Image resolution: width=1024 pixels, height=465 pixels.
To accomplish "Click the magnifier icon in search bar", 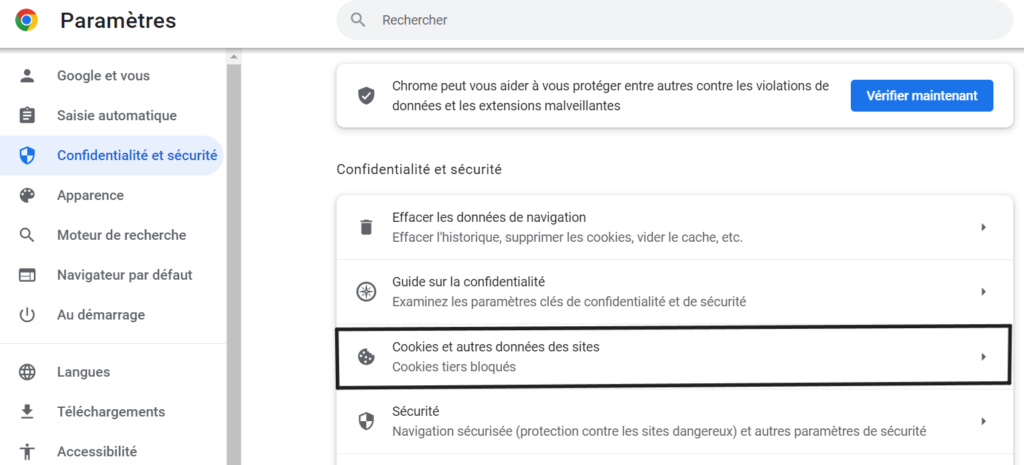I will (358, 20).
